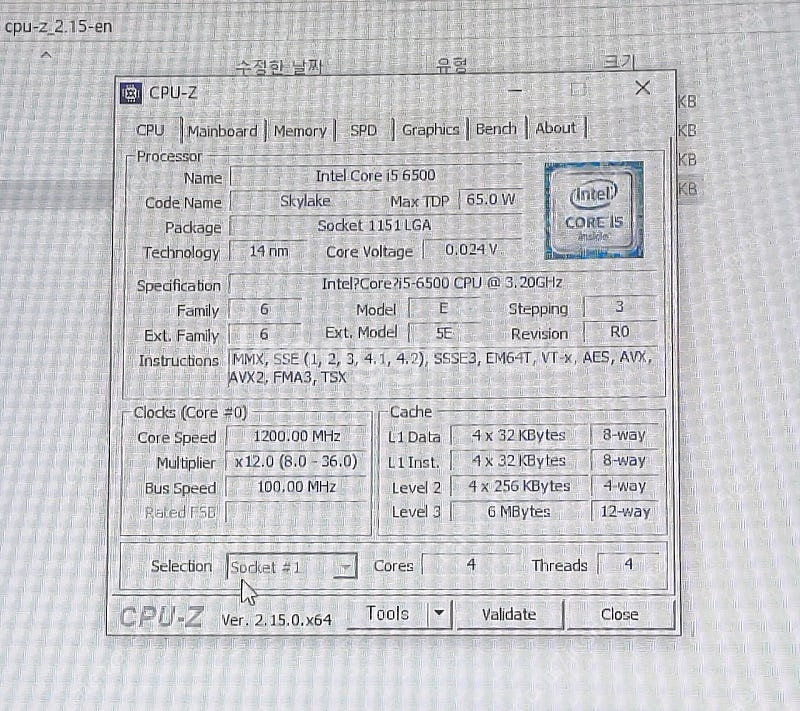Open the Memory tab
Image resolution: width=800 pixels, height=711 pixels.
coord(300,131)
